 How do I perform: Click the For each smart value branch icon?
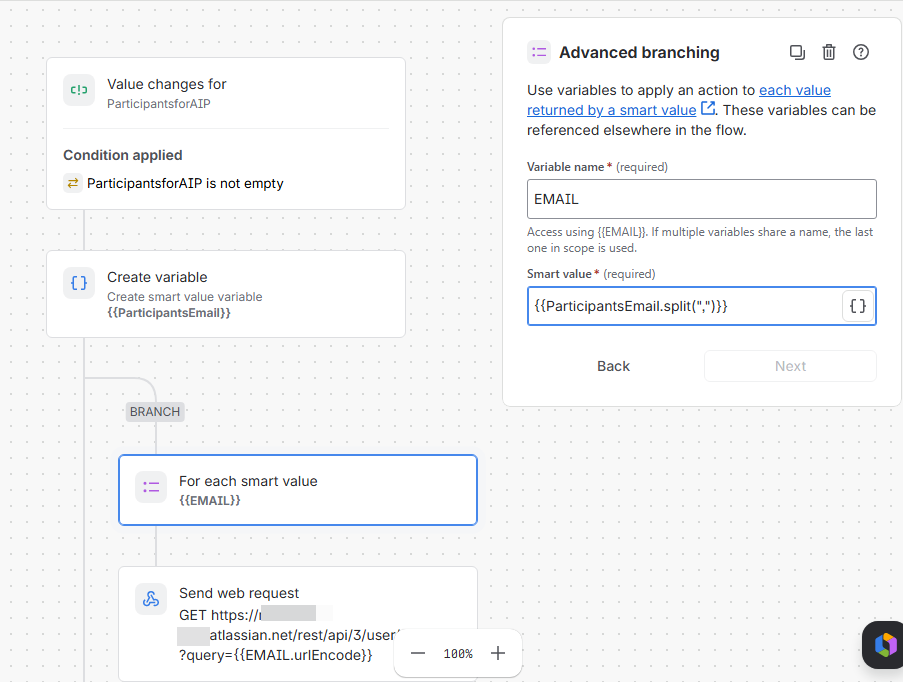pos(151,487)
